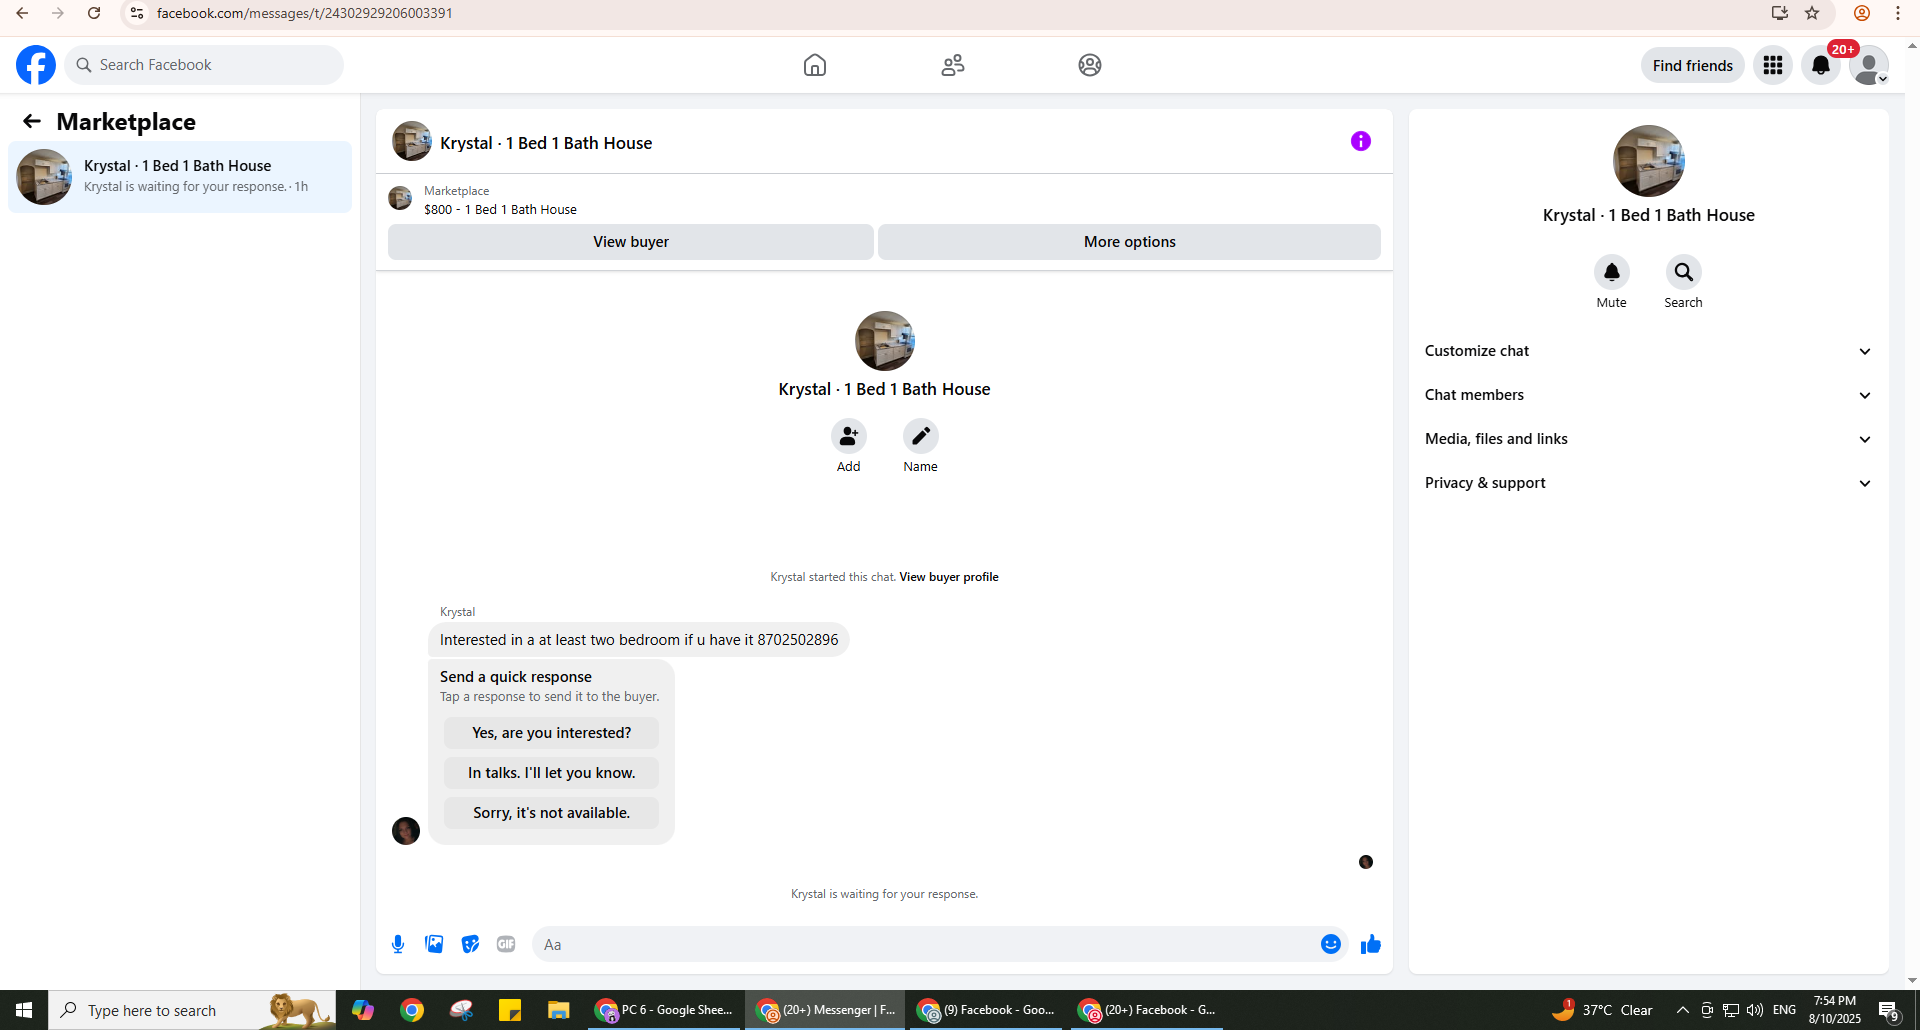Click the volume icon in system tray
The width and height of the screenshot is (1920, 1030).
1755,1010
